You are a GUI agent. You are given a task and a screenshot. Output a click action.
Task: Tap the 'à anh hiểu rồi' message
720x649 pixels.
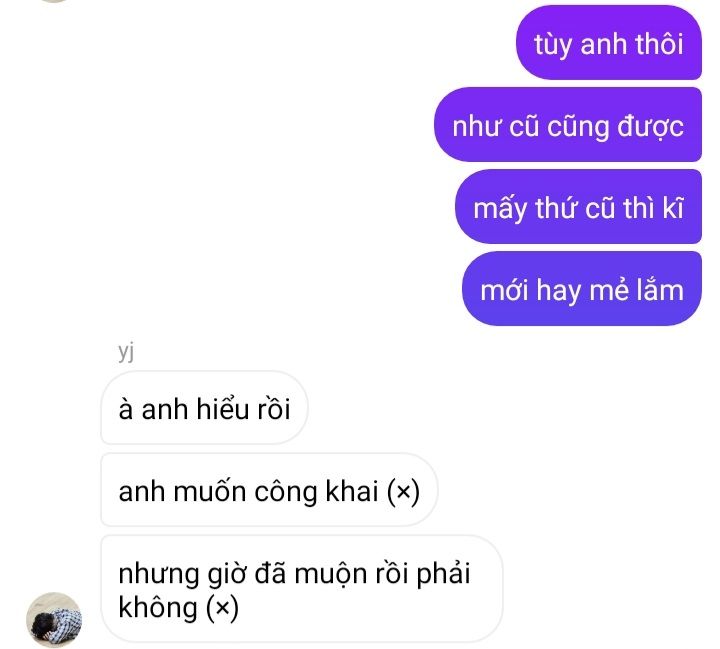tap(204, 408)
